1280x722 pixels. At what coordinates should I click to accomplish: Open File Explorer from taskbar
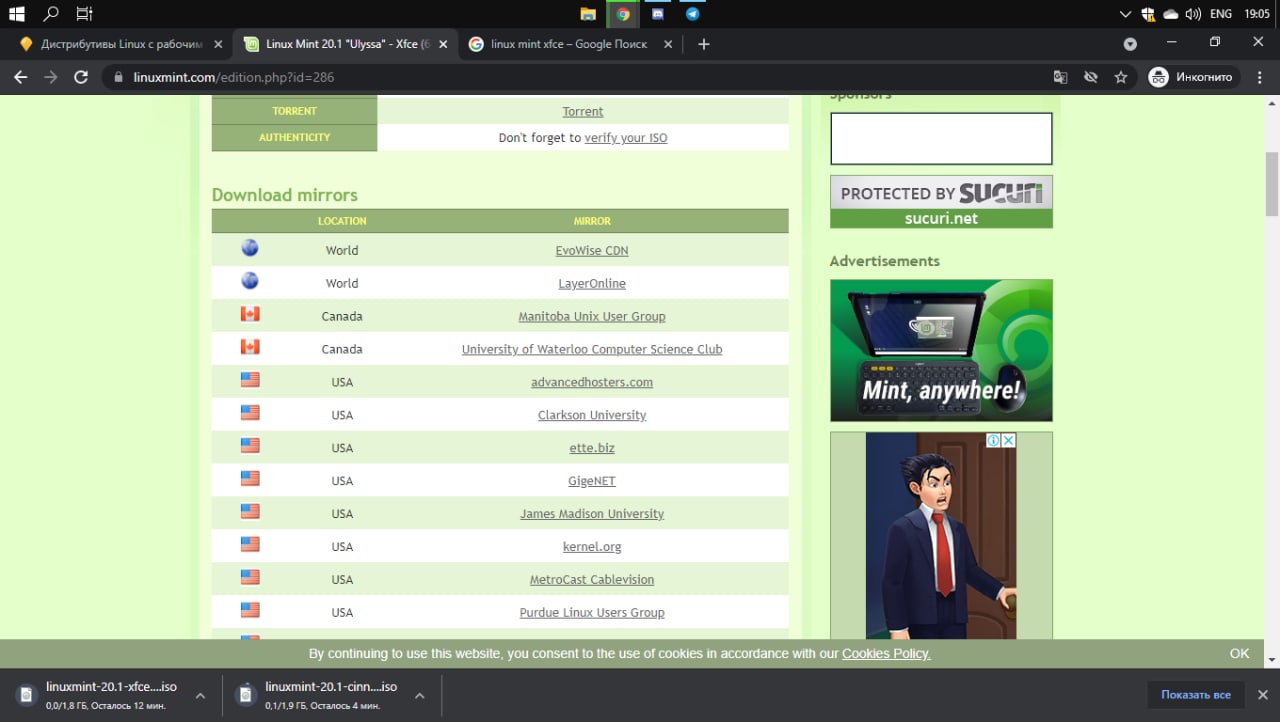pyautogui.click(x=588, y=14)
